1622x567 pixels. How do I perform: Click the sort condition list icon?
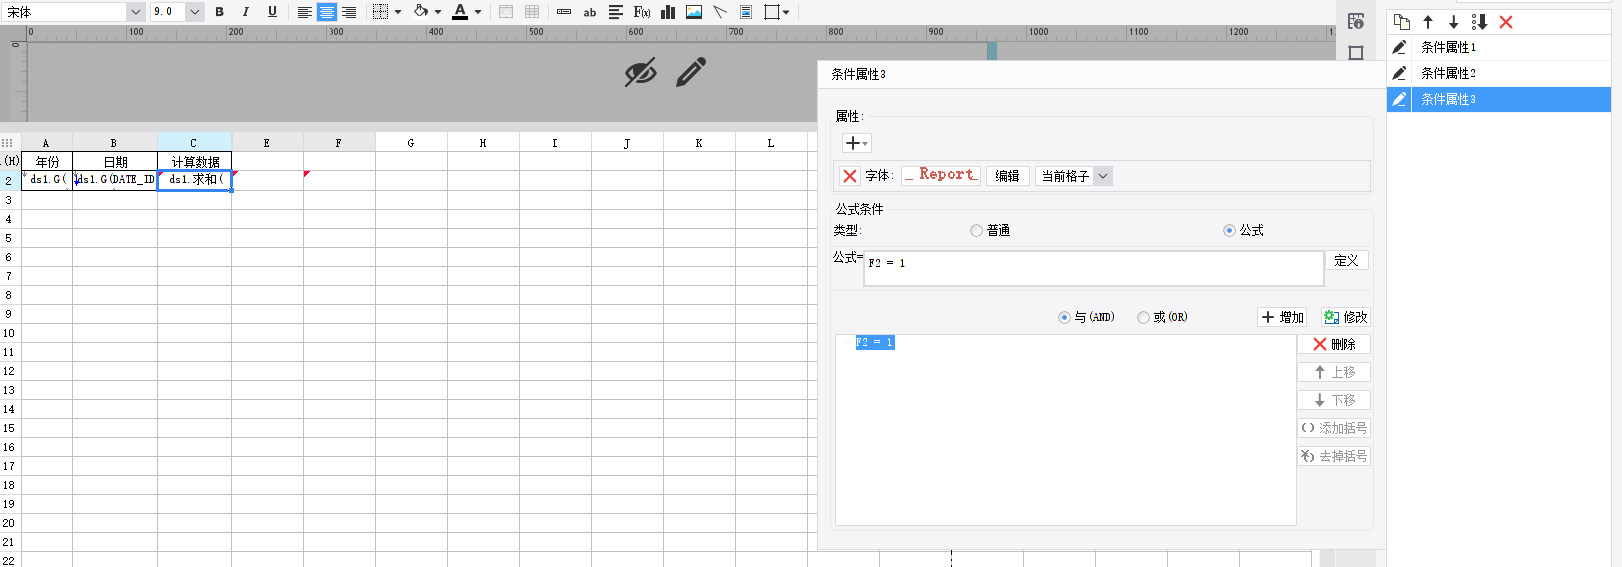[x=1480, y=22]
